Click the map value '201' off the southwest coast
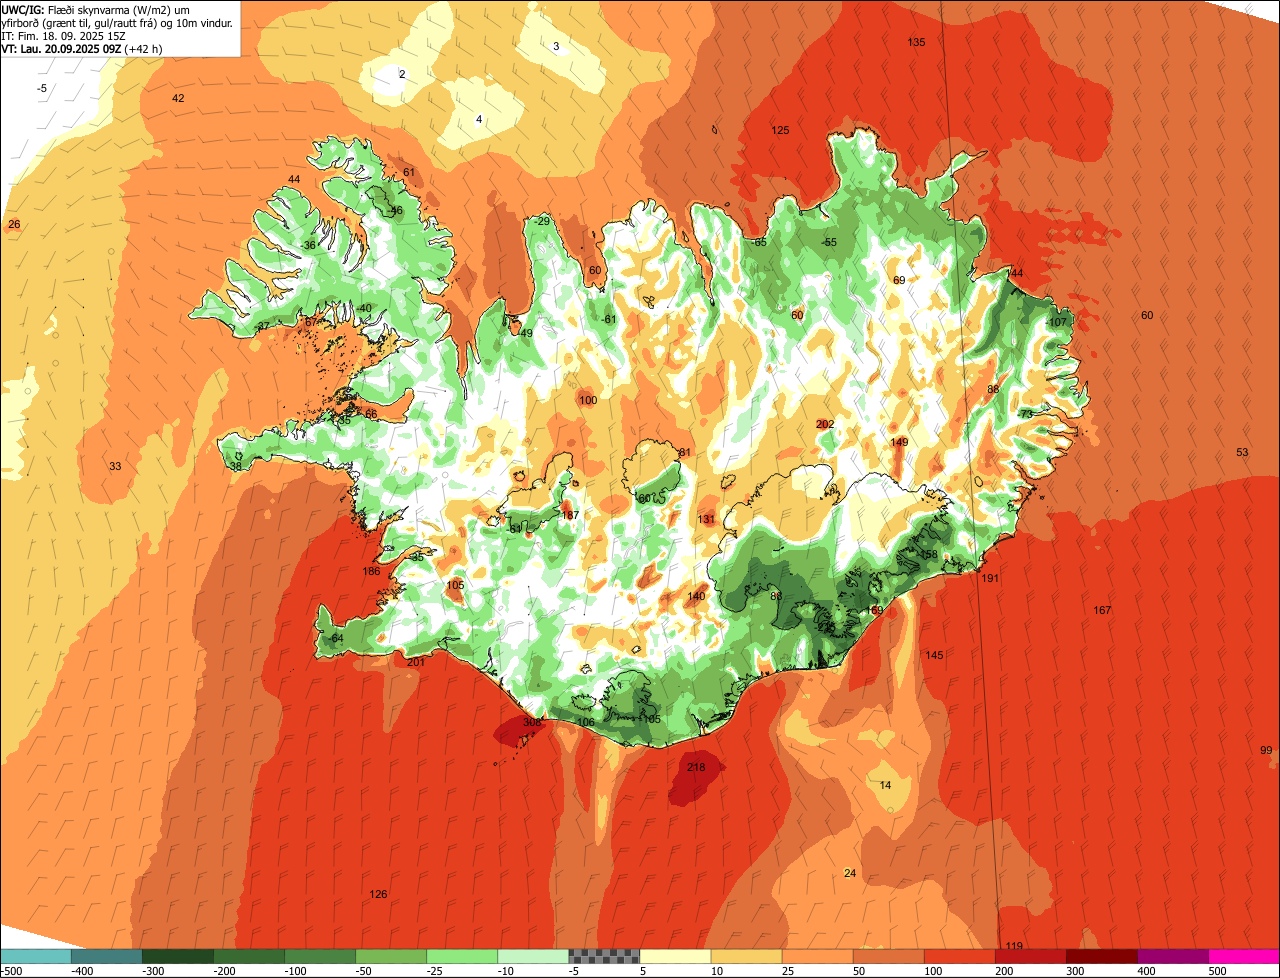Image resolution: width=1280 pixels, height=978 pixels. (416, 662)
